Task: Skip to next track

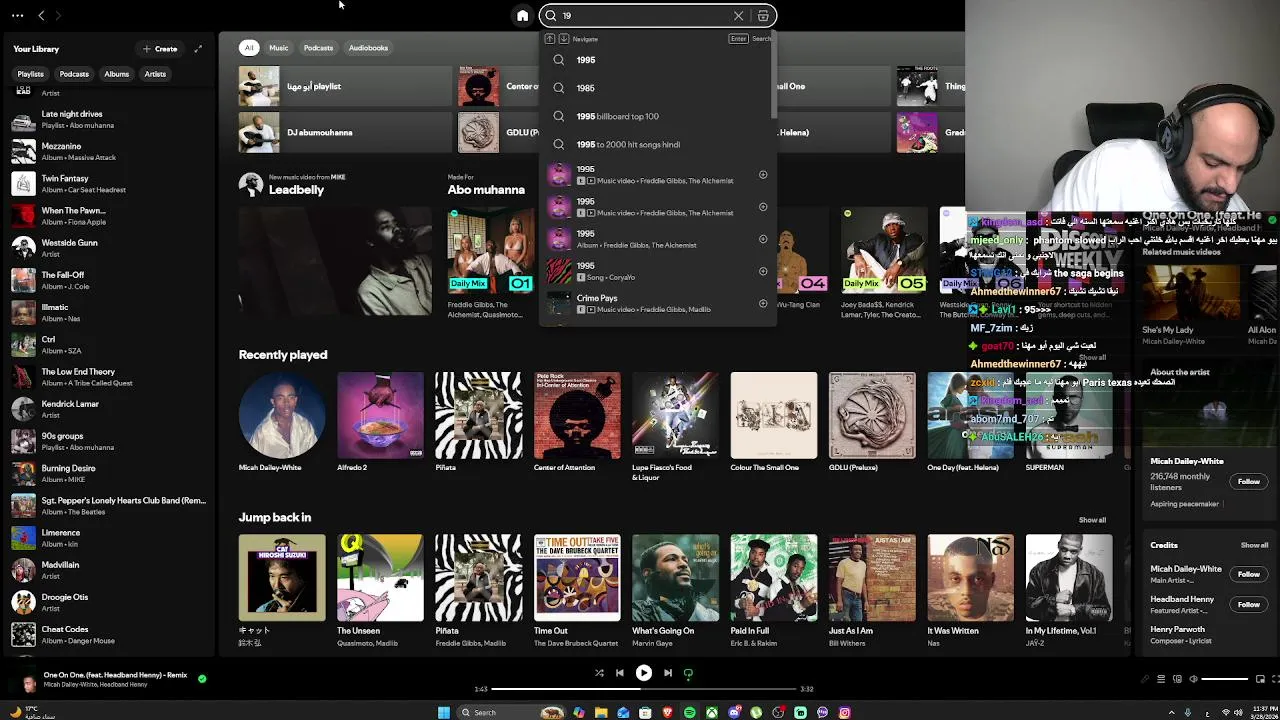Action: [x=668, y=673]
